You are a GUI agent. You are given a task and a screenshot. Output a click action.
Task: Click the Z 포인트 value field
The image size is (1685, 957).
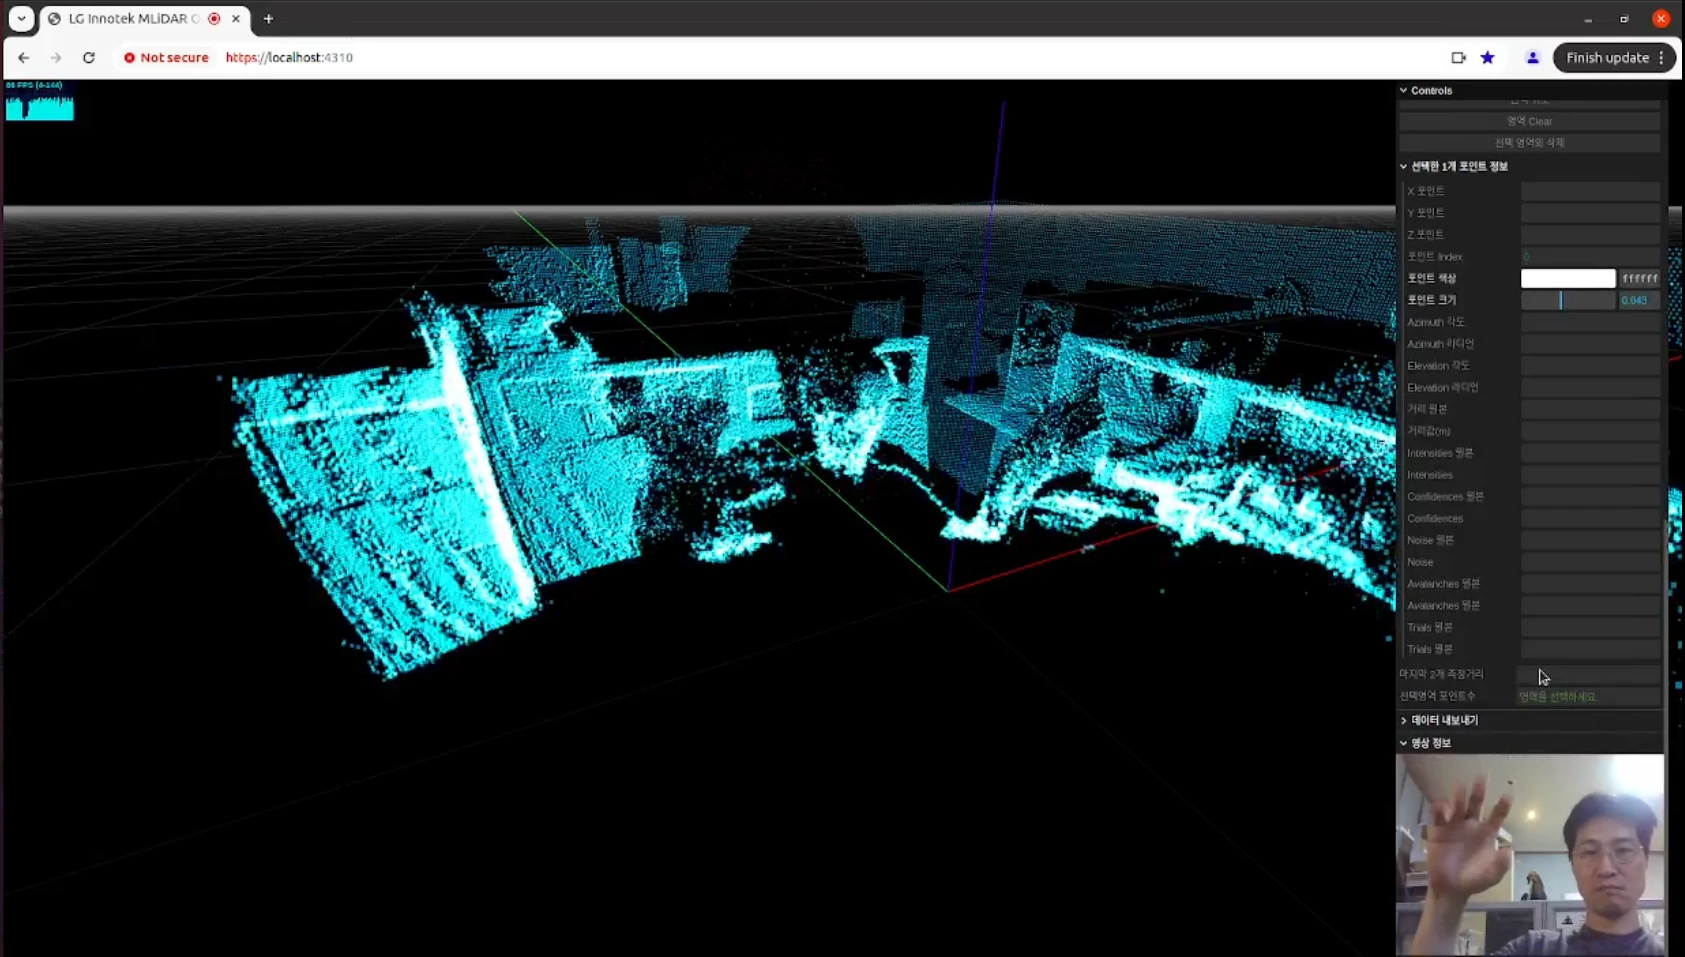point(1590,235)
